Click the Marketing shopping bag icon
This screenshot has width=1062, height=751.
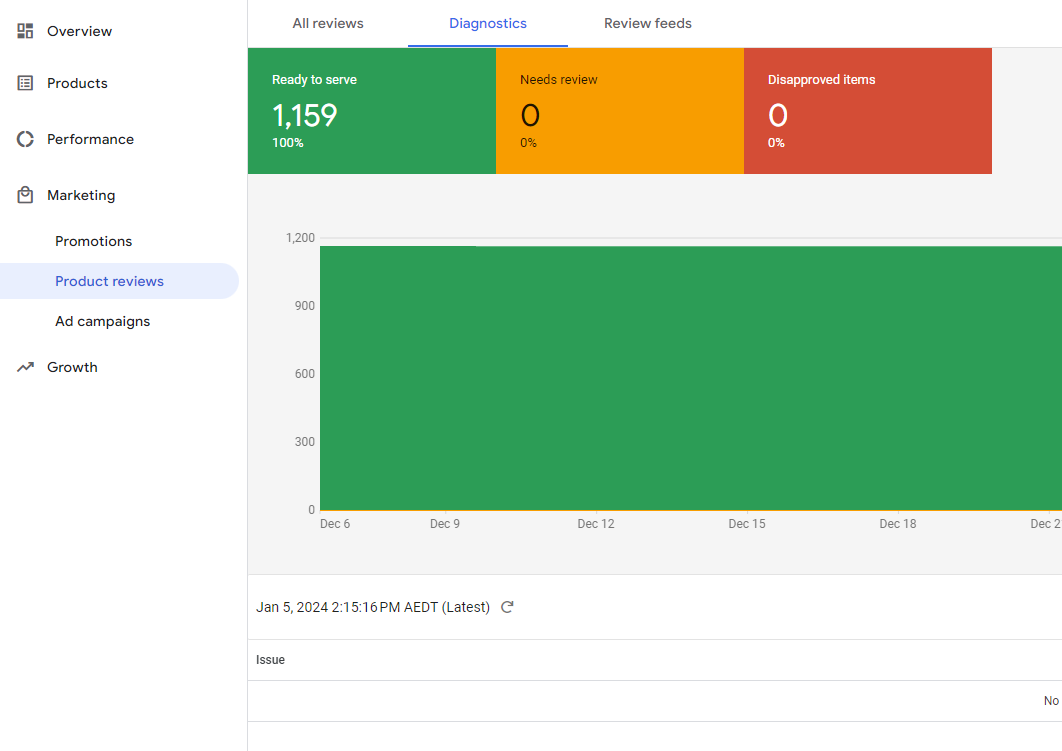point(25,195)
